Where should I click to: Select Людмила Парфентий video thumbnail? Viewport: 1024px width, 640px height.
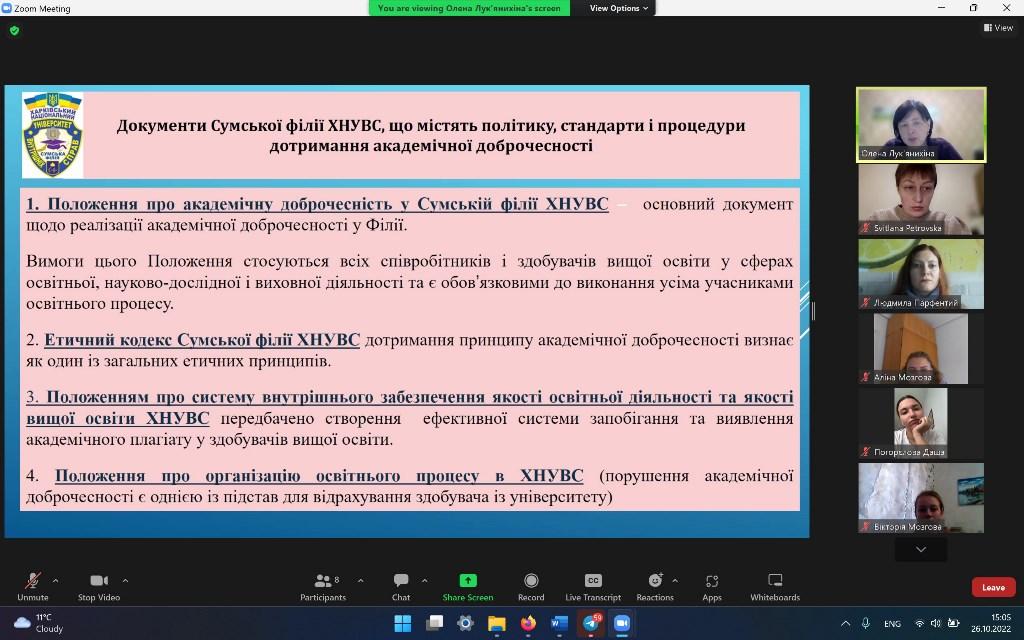(x=921, y=274)
